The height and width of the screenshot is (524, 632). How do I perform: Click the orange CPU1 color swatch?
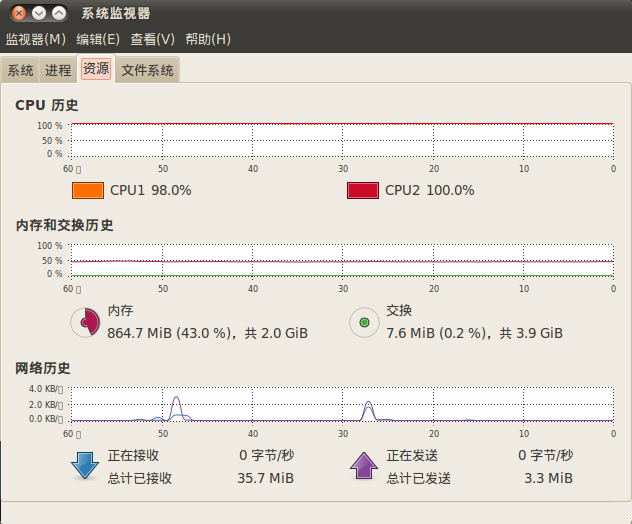pyautogui.click(x=88, y=190)
